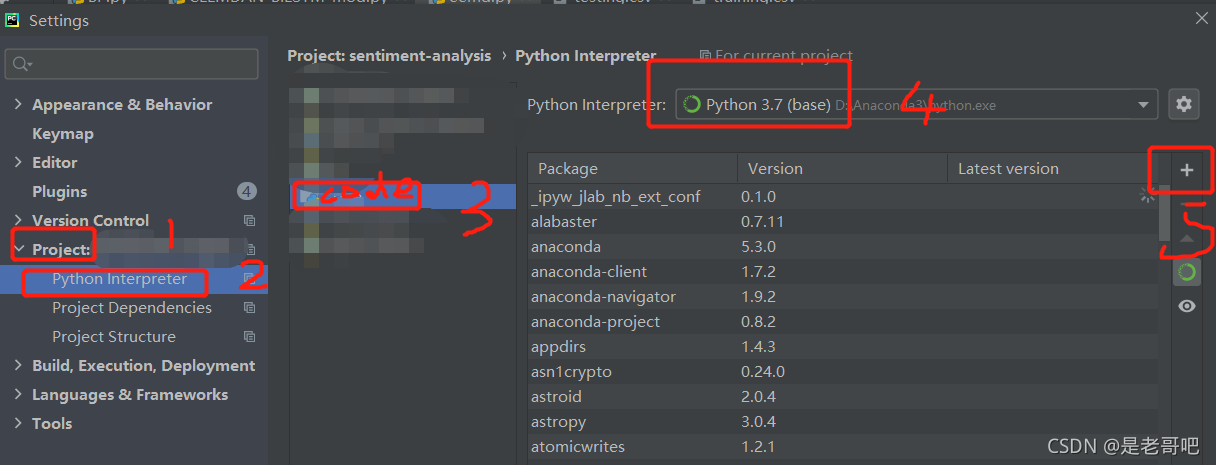Click version cell 5.3.0

(x=759, y=247)
